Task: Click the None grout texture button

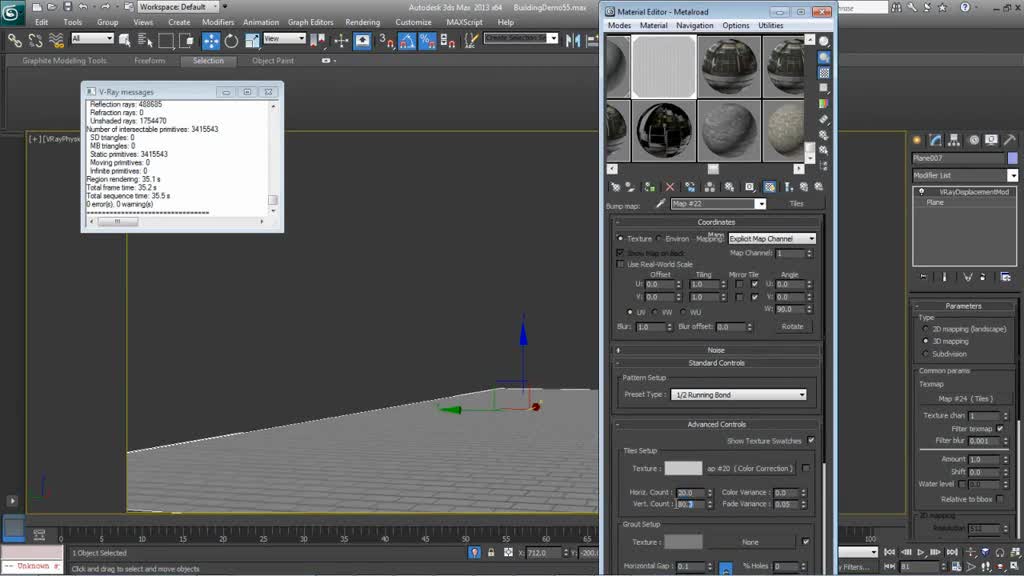Action: 750,542
